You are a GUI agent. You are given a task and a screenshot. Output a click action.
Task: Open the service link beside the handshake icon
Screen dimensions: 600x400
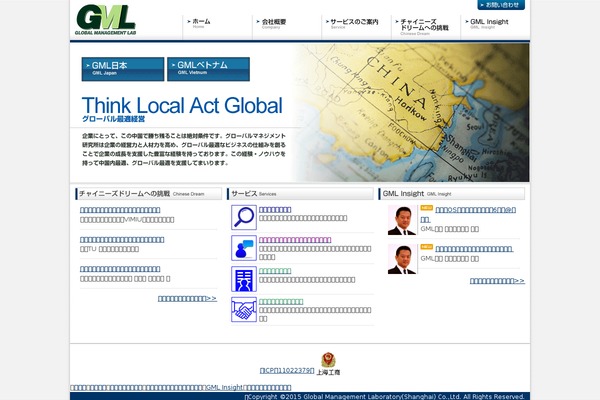(281, 302)
